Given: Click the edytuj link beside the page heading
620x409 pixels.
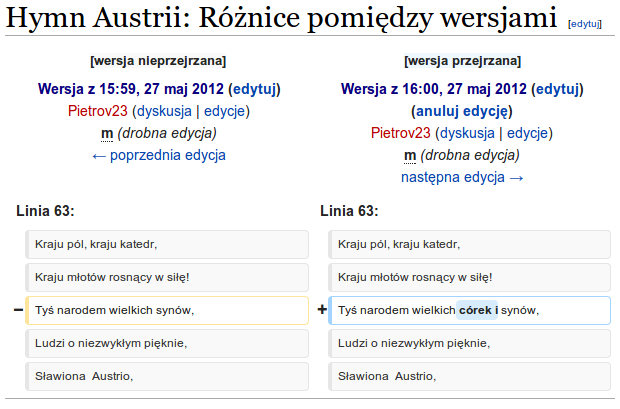Looking at the screenshot, I should pos(589,22).
